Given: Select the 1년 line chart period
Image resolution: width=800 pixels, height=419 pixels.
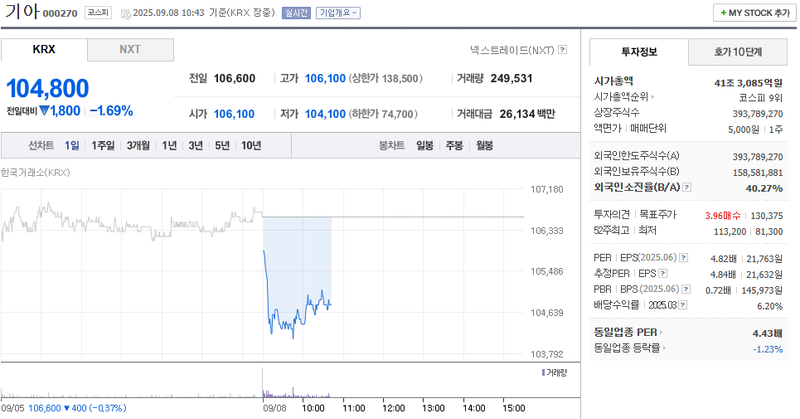Looking at the screenshot, I should 169,145.
